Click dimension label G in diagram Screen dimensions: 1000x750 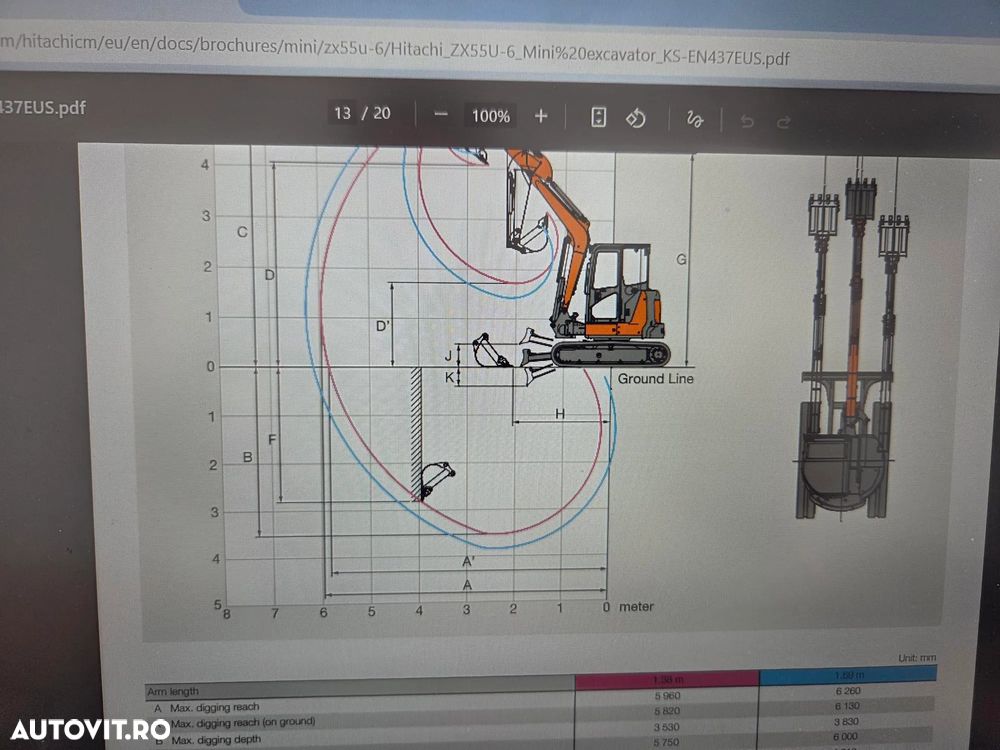pyautogui.click(x=681, y=260)
